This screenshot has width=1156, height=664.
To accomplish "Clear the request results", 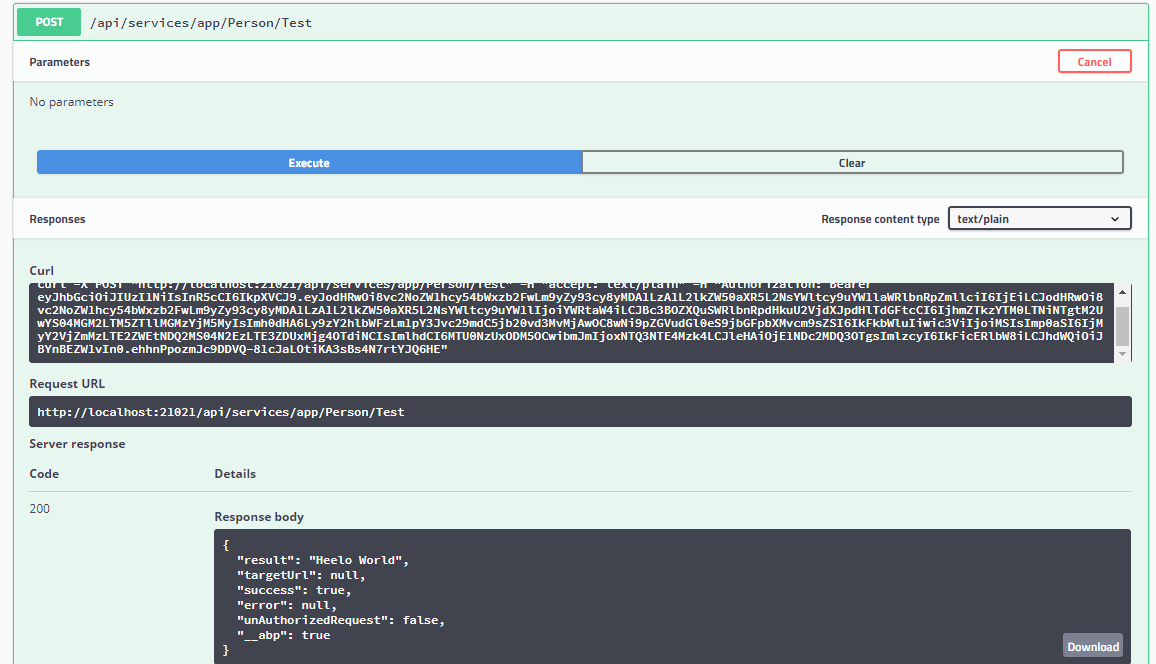I will pos(852,163).
